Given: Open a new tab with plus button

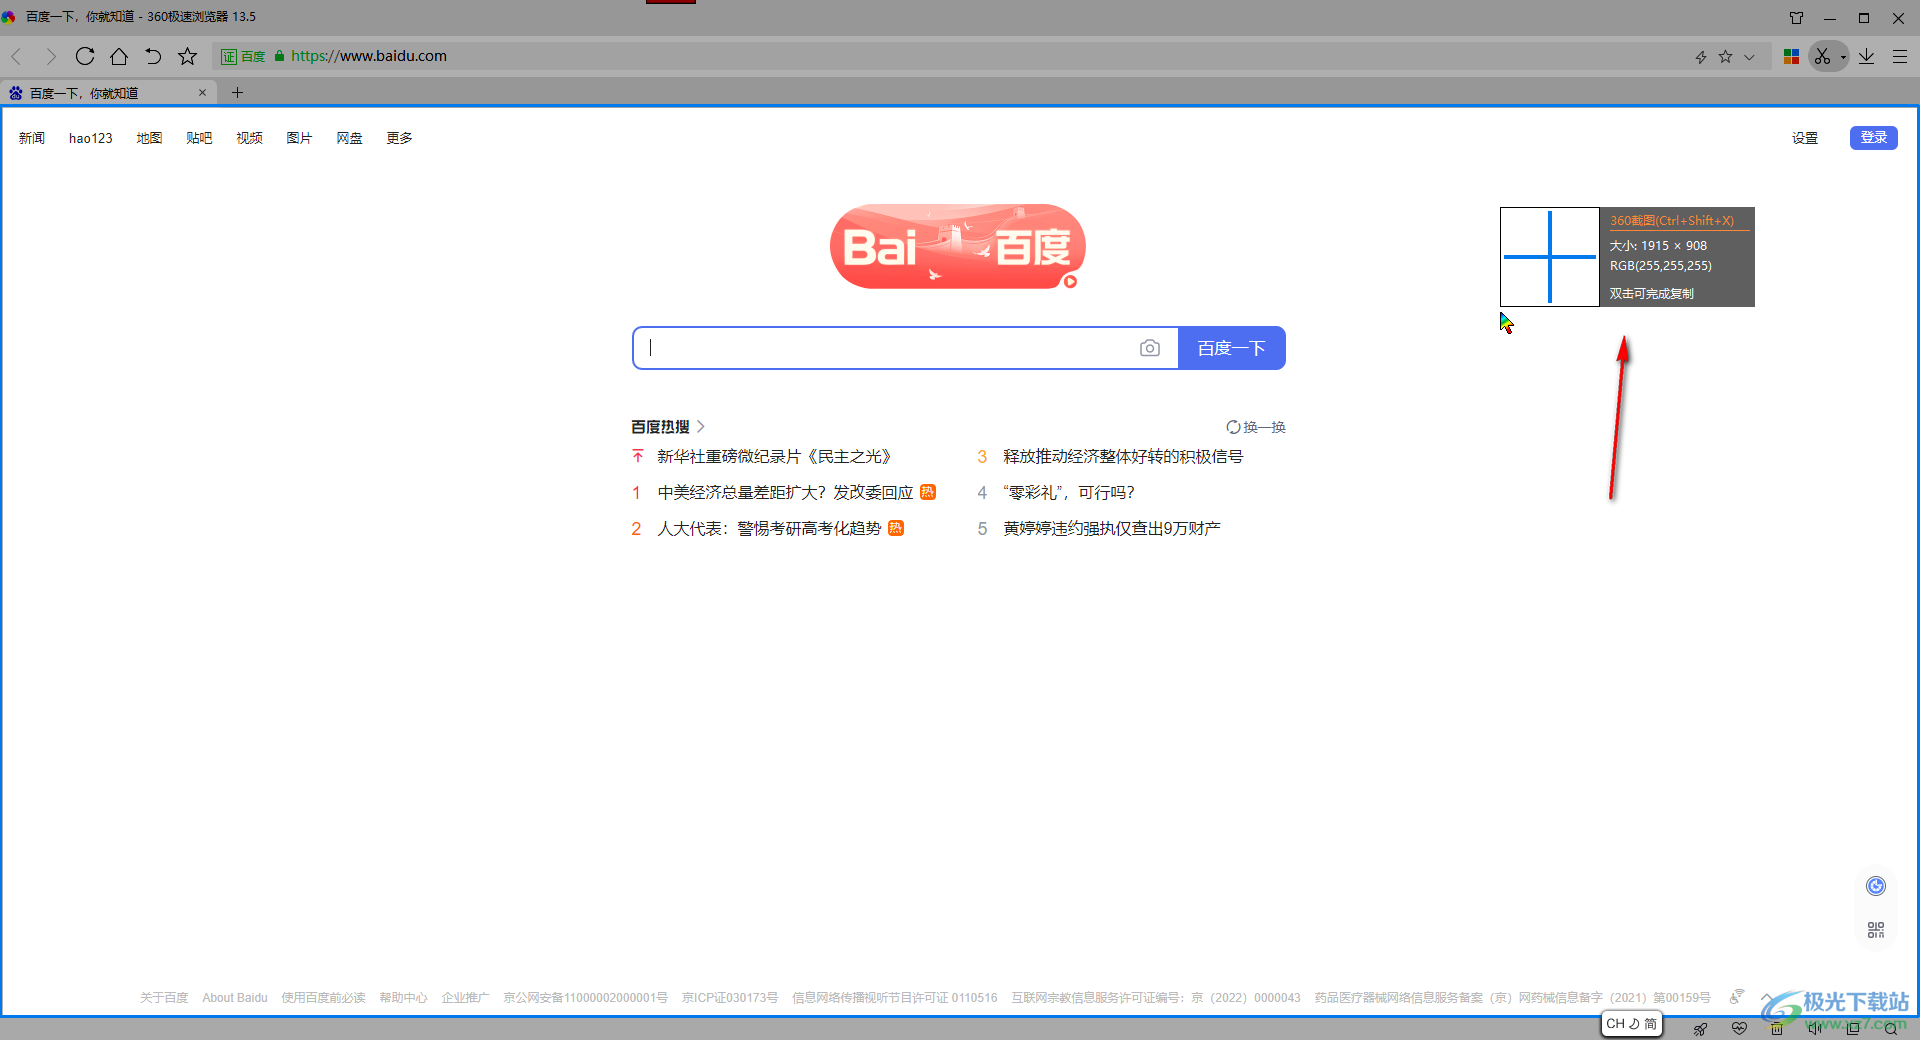Looking at the screenshot, I should click(x=237, y=92).
